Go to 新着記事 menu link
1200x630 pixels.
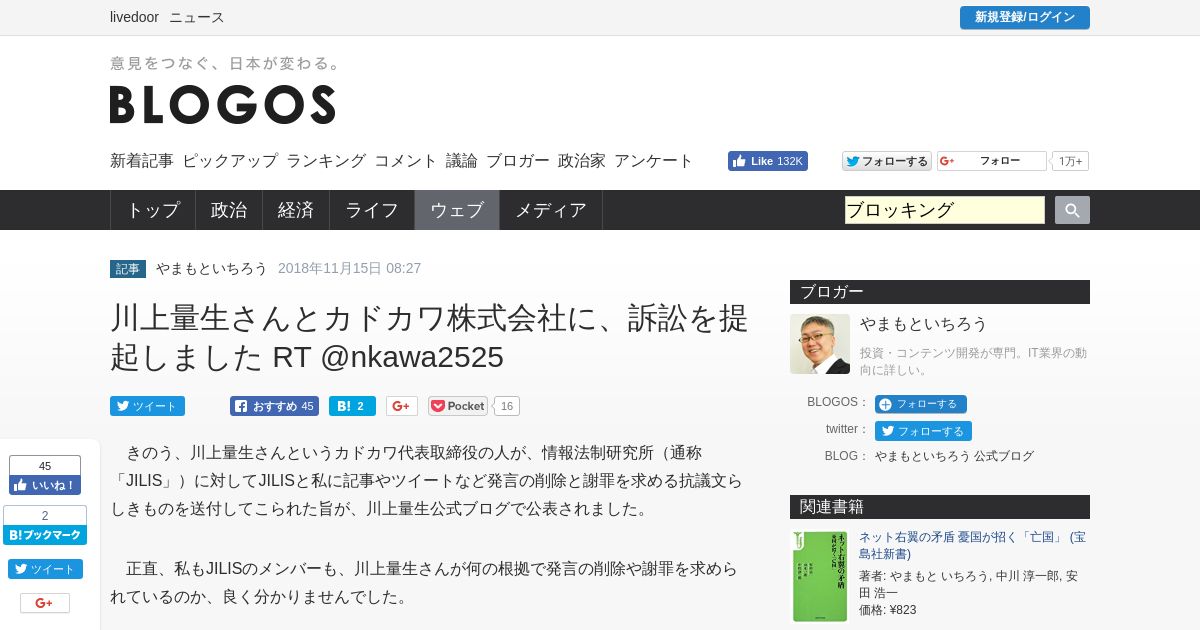[x=142, y=160]
